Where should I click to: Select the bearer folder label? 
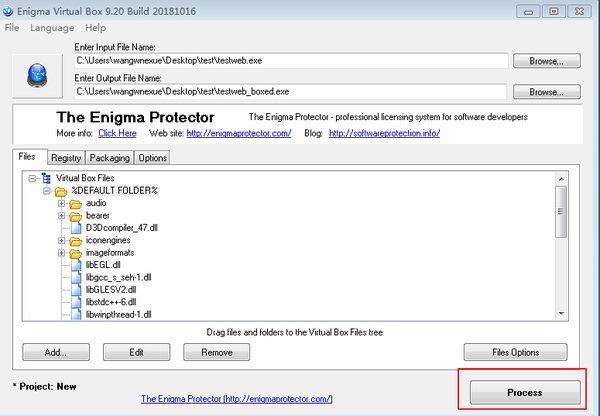(98, 215)
